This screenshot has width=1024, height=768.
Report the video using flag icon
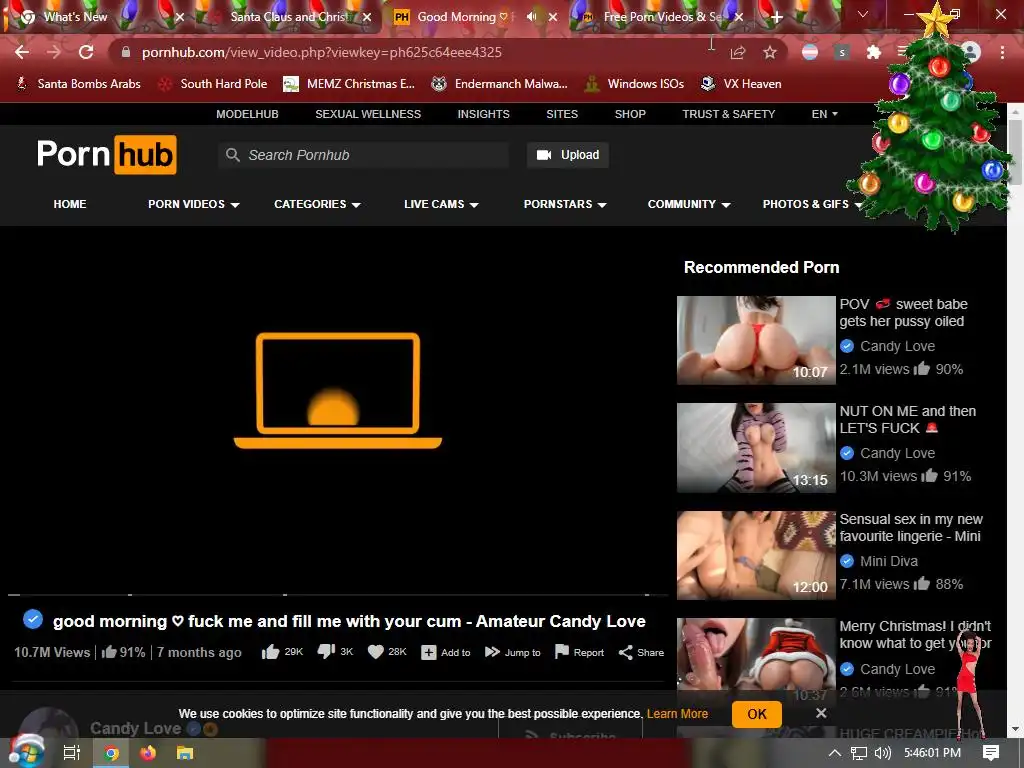(579, 652)
